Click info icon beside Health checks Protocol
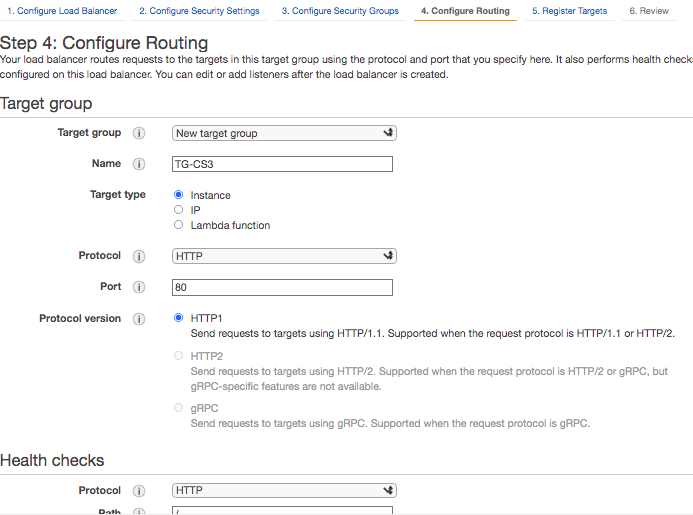The width and height of the screenshot is (693, 515). 139,491
